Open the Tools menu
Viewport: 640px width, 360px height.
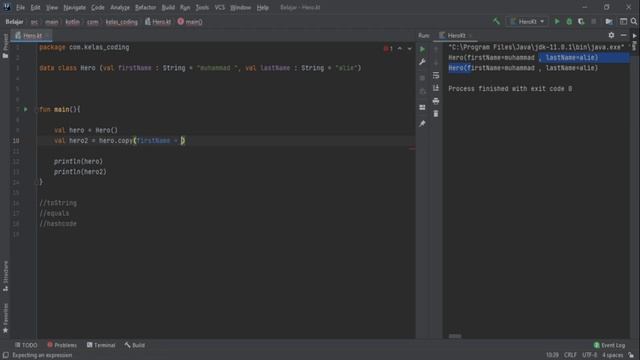click(202, 7)
